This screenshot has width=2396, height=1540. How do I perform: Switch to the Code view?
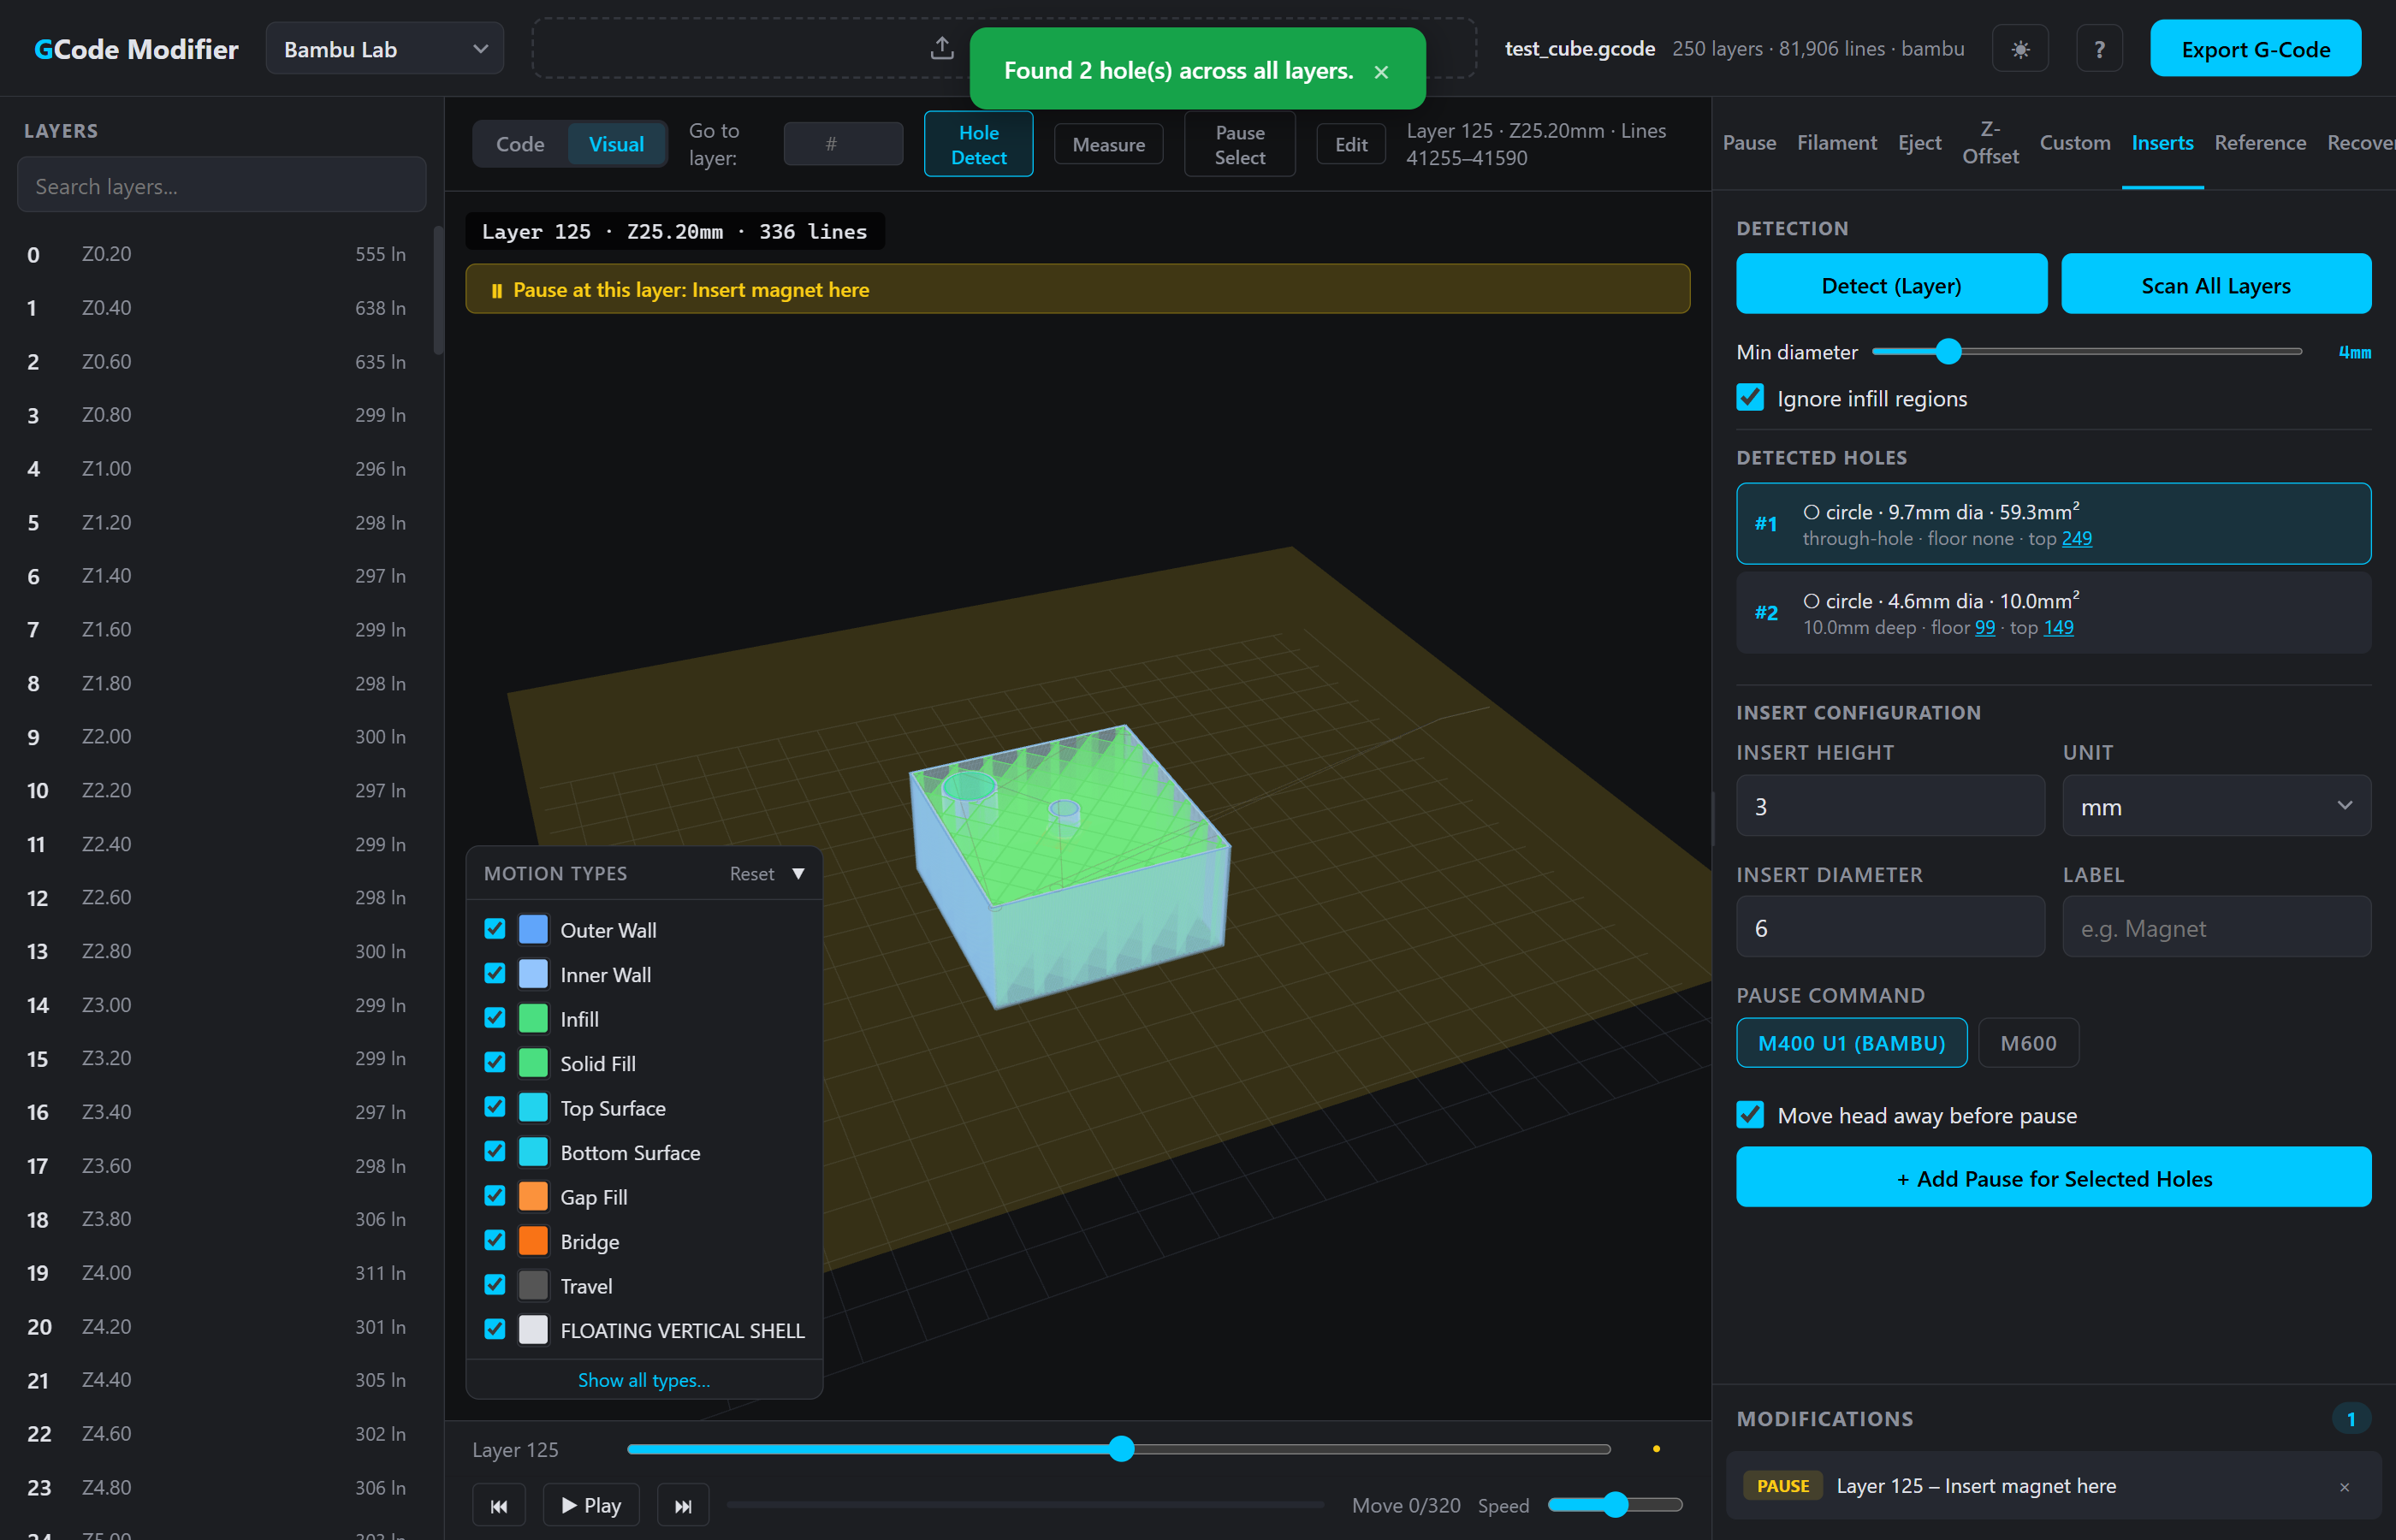tap(520, 144)
